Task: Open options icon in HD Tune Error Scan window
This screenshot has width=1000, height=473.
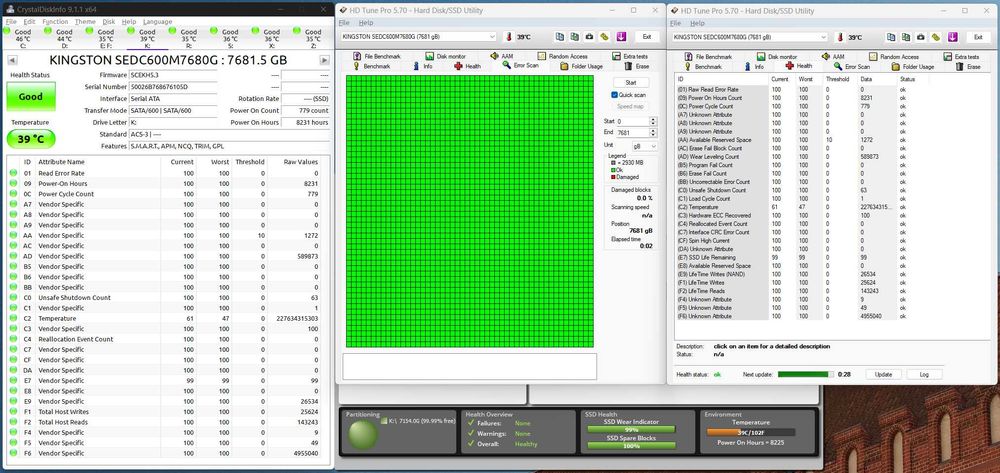Action: (x=604, y=37)
